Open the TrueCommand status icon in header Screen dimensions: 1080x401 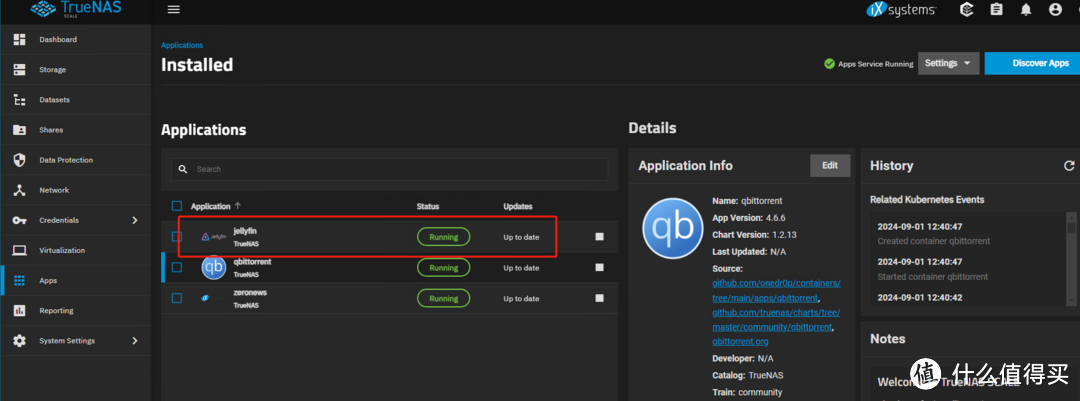[x=966, y=10]
